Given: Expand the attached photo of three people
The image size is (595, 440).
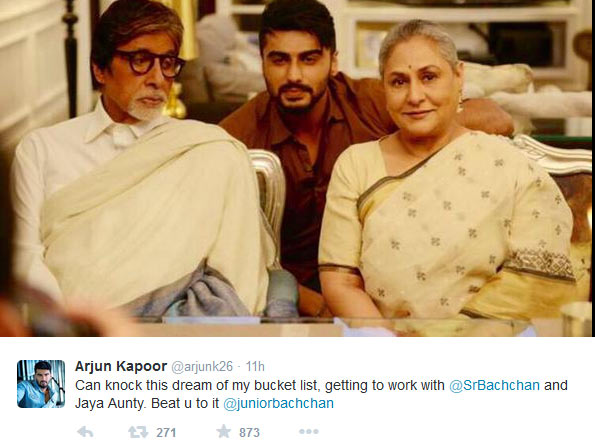Looking at the screenshot, I should (298, 168).
